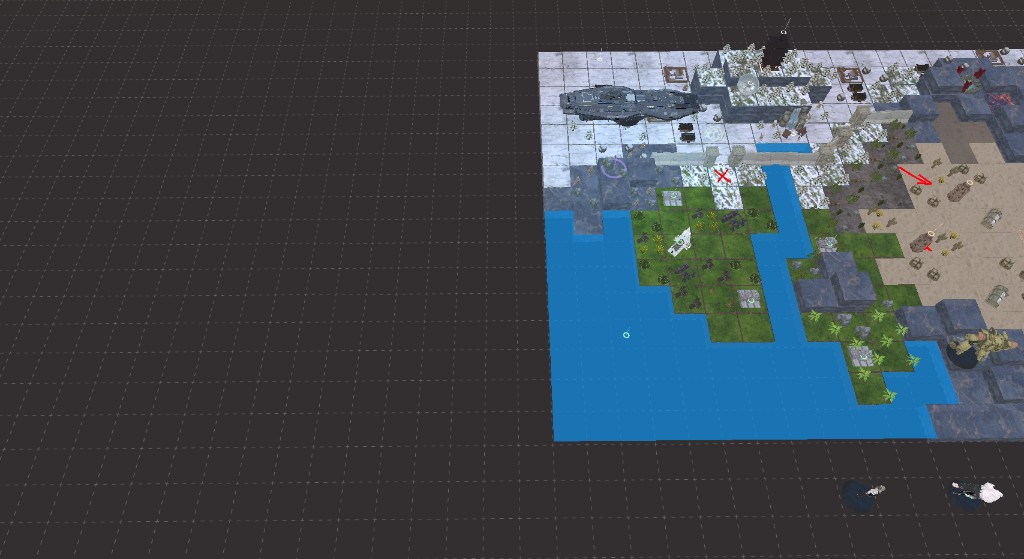
Task: Select the brown tank with ring marker
Action: tap(959, 191)
